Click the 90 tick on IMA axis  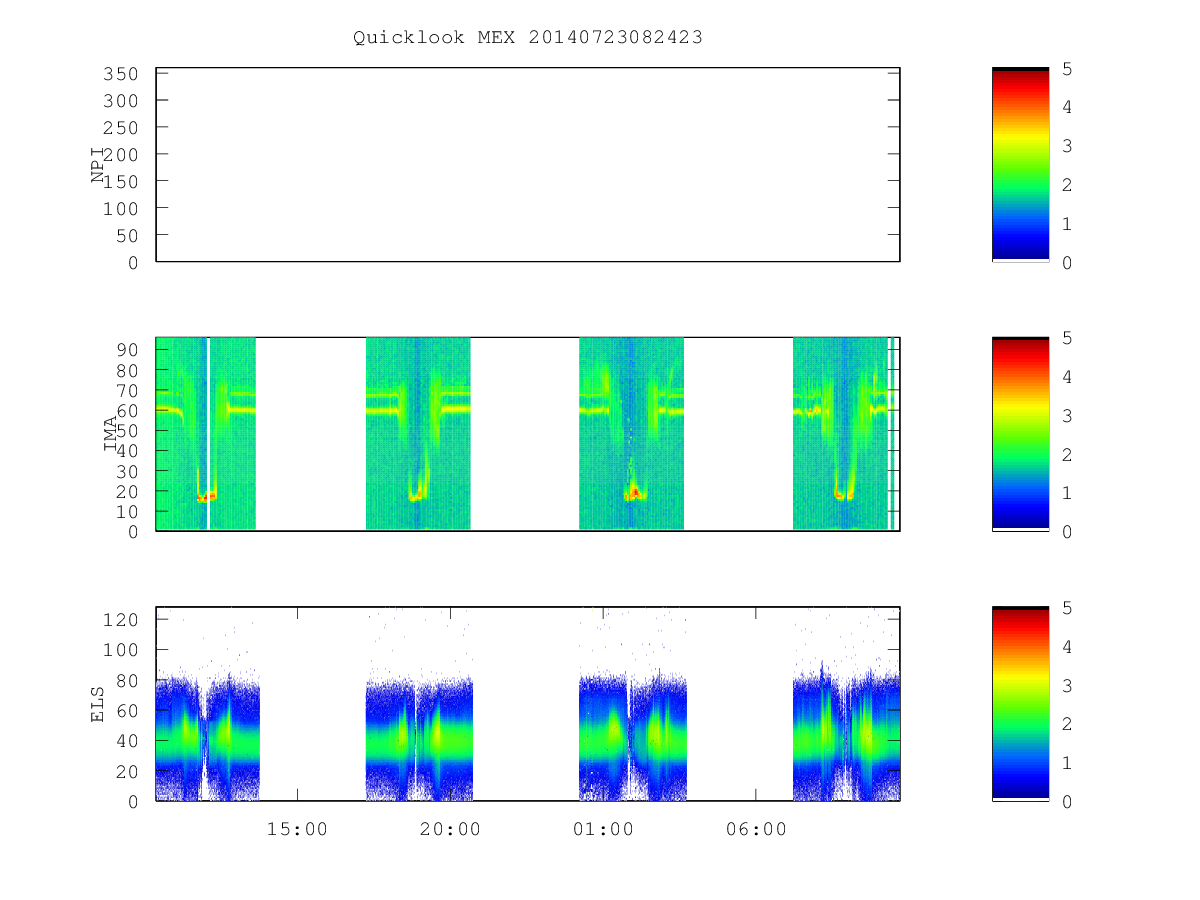pyautogui.click(x=127, y=350)
